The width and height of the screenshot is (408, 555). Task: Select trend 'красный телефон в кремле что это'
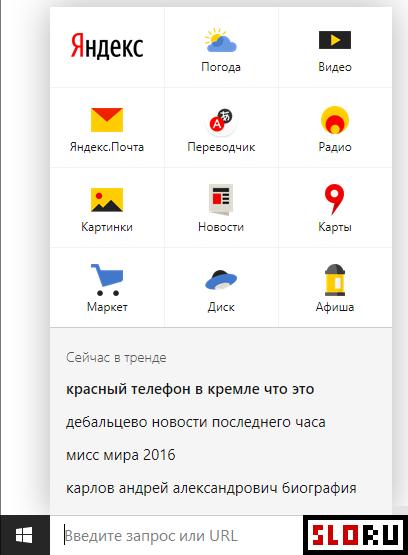190,389
